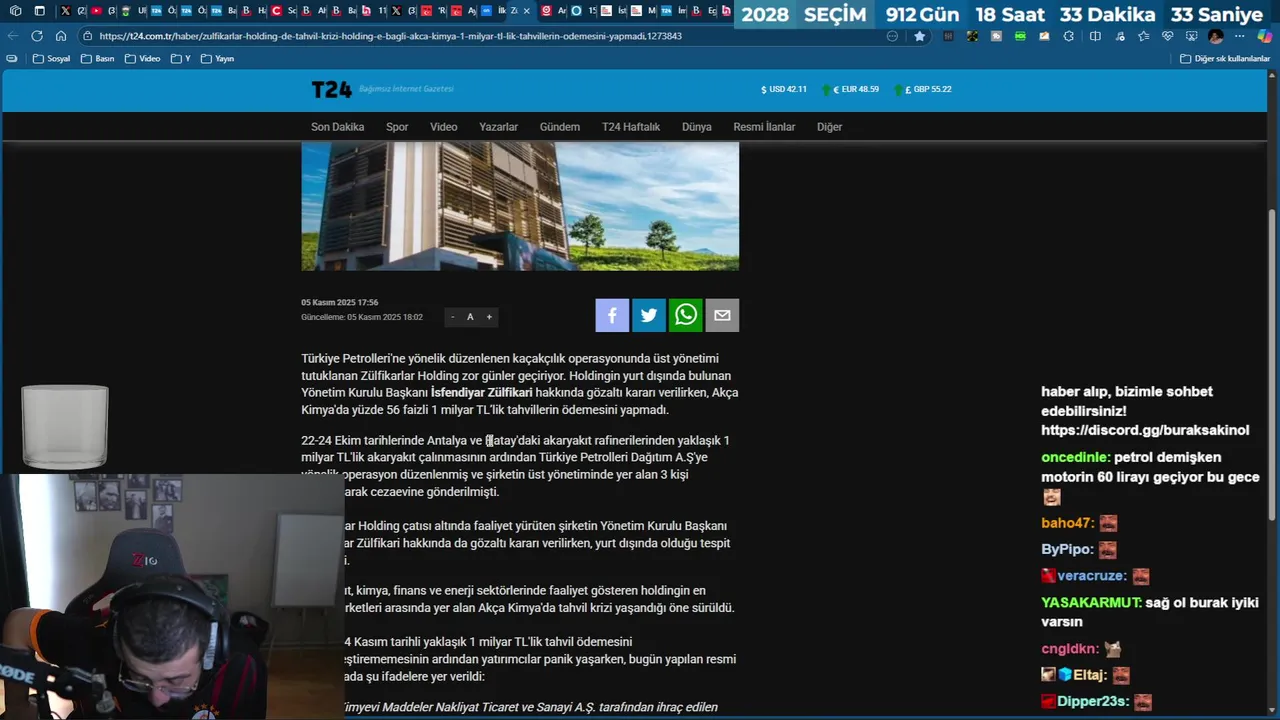Image resolution: width=1280 pixels, height=720 pixels.
Task: Open the Yayın bookmarks folder
Action: coord(218,58)
